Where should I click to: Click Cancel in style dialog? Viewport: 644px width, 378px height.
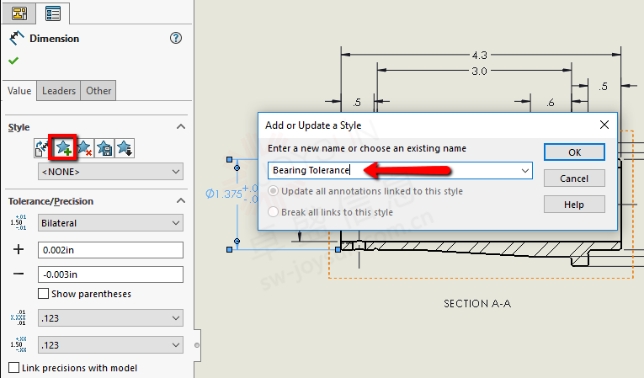coord(574,178)
